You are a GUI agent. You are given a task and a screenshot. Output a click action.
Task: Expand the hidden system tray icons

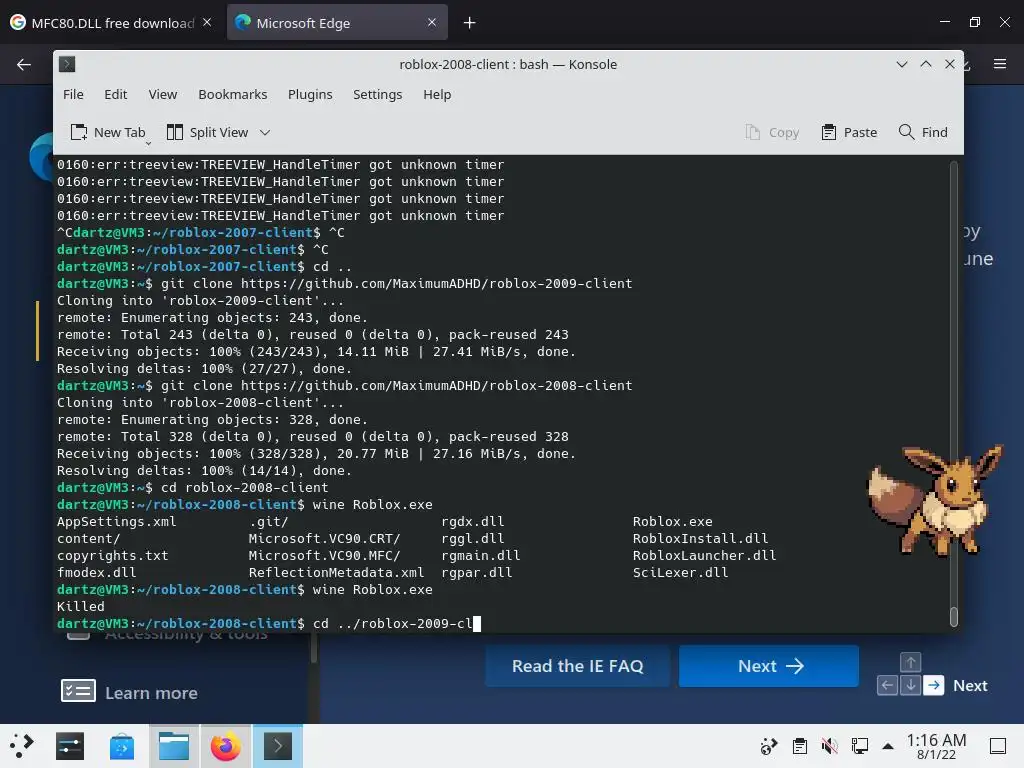(888, 746)
